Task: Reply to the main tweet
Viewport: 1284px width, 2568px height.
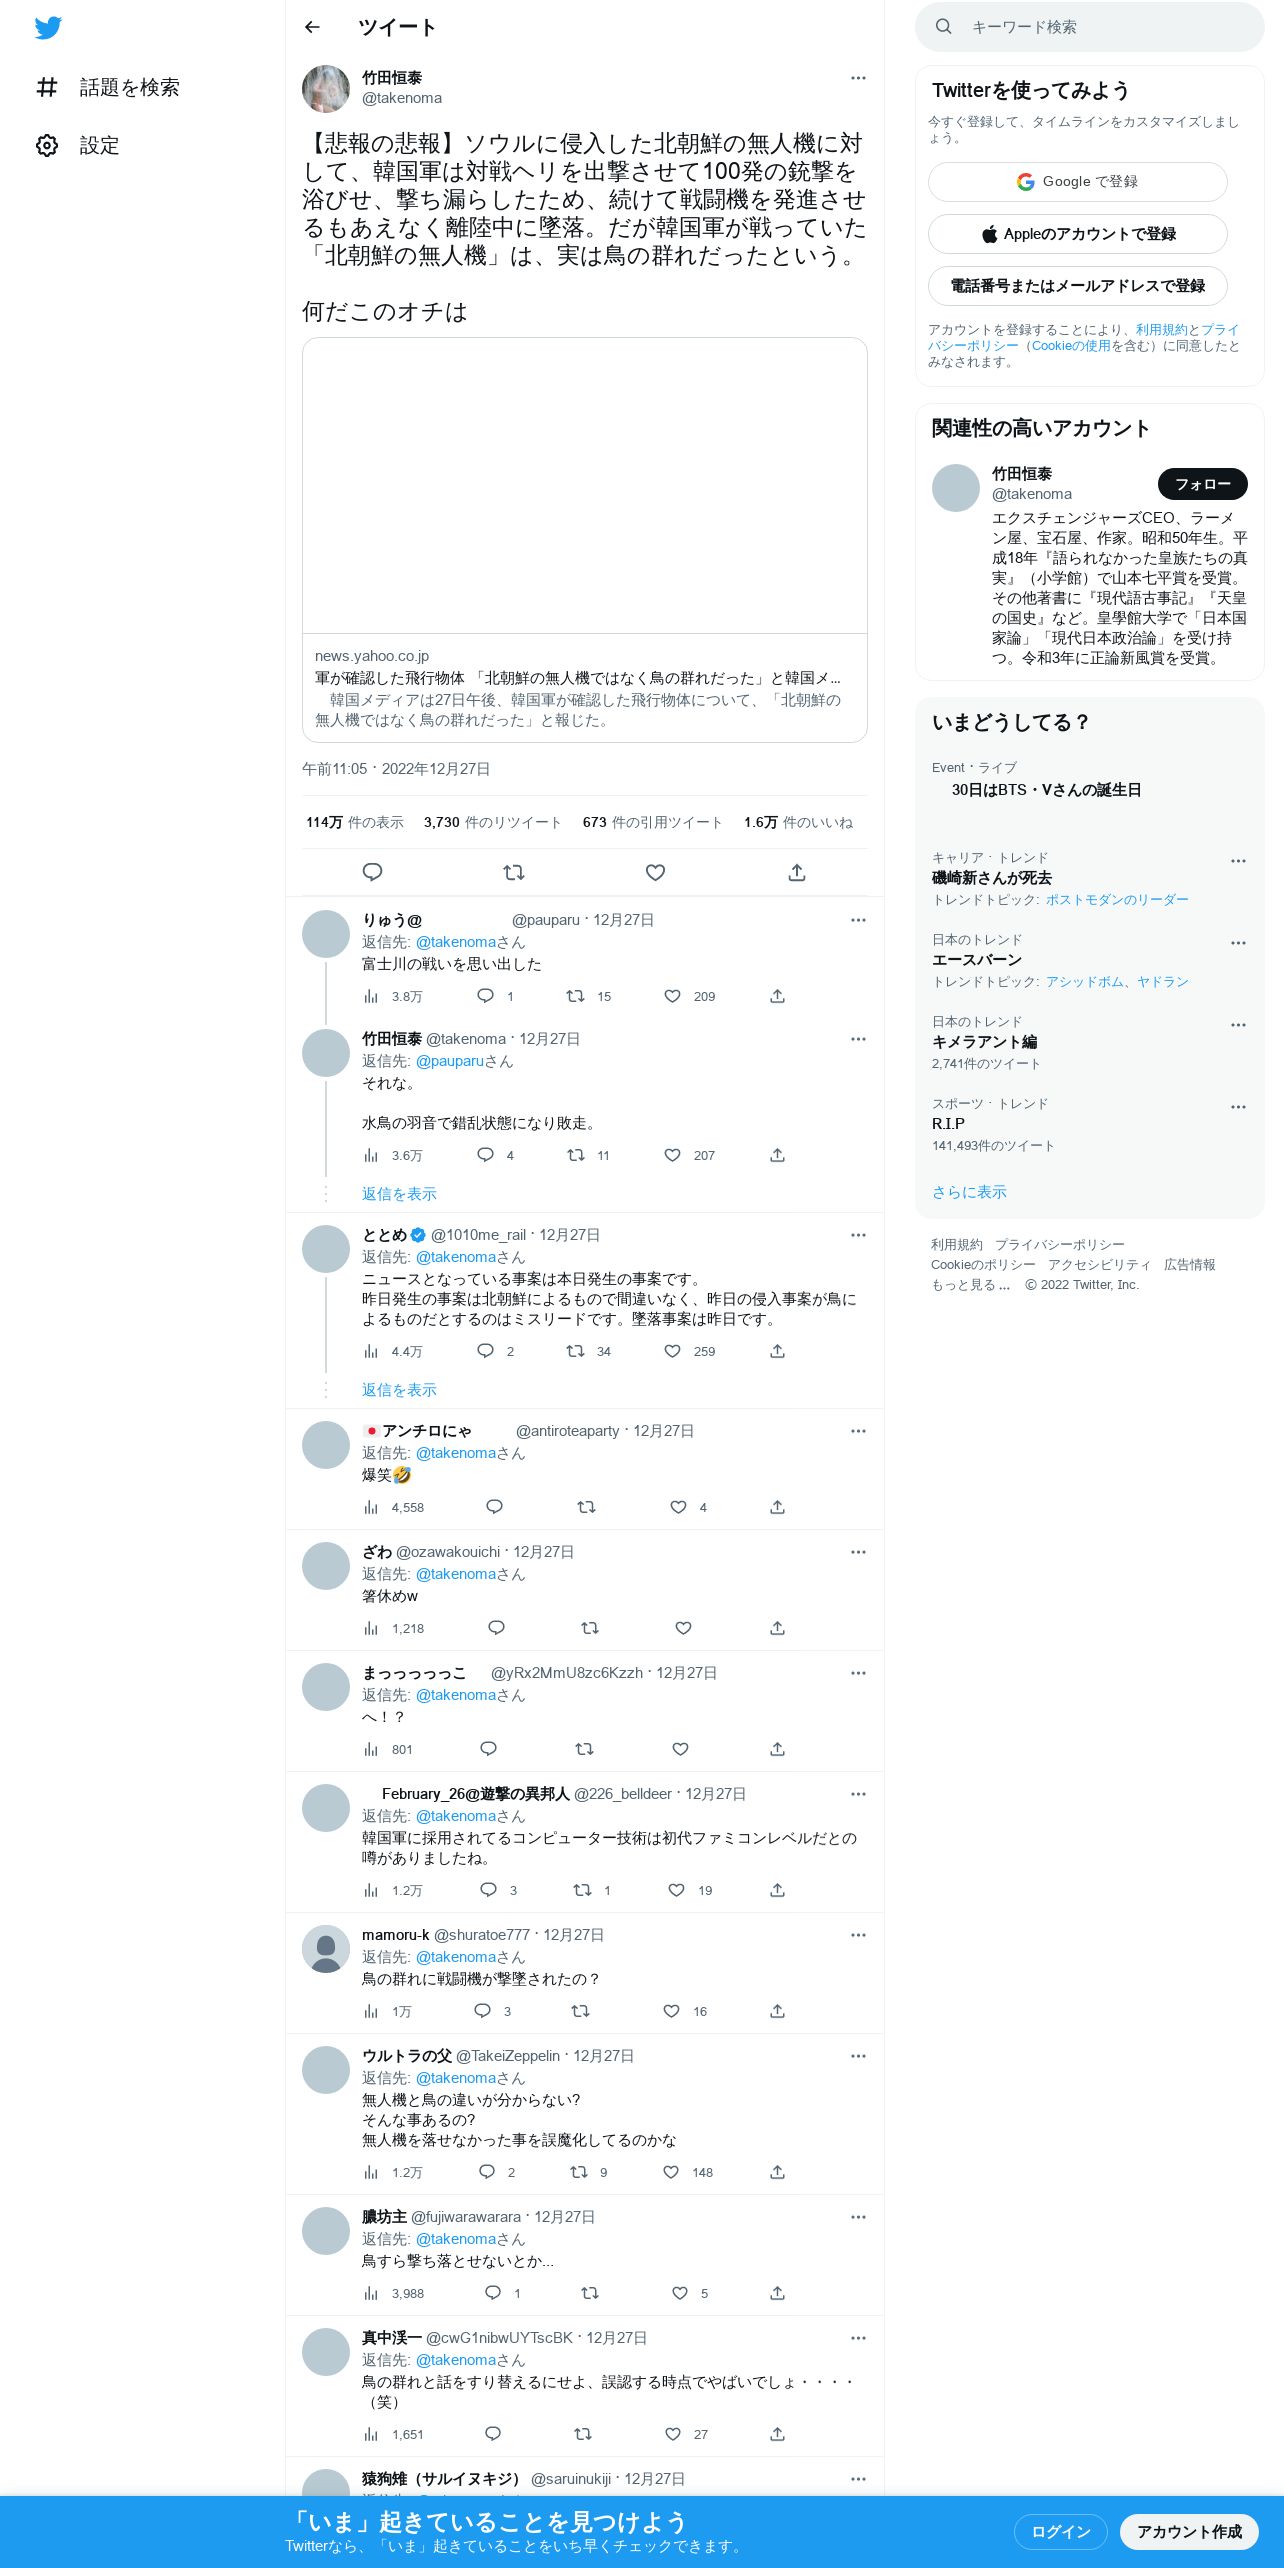Action: 372,872
